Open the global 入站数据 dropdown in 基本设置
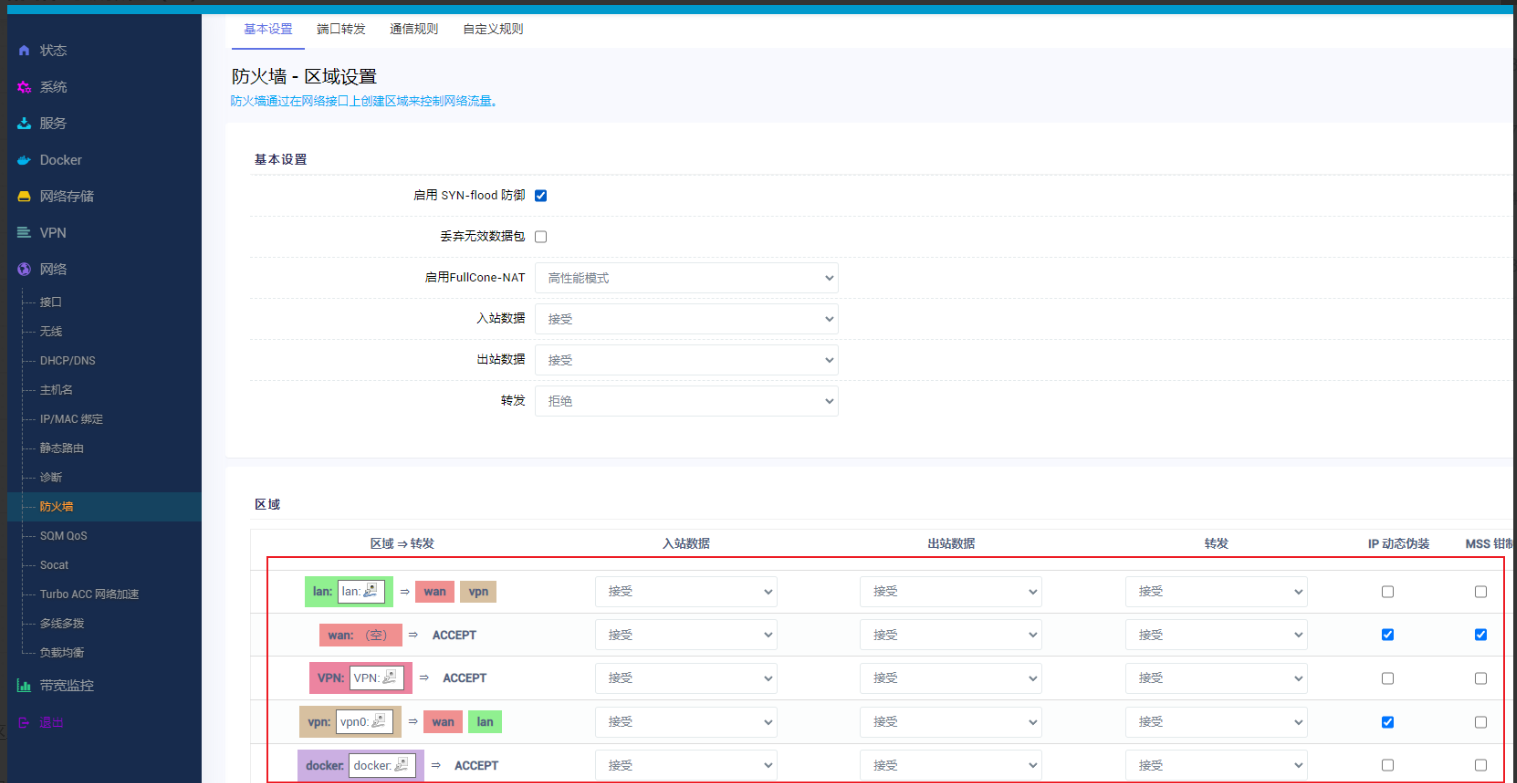 [687, 319]
